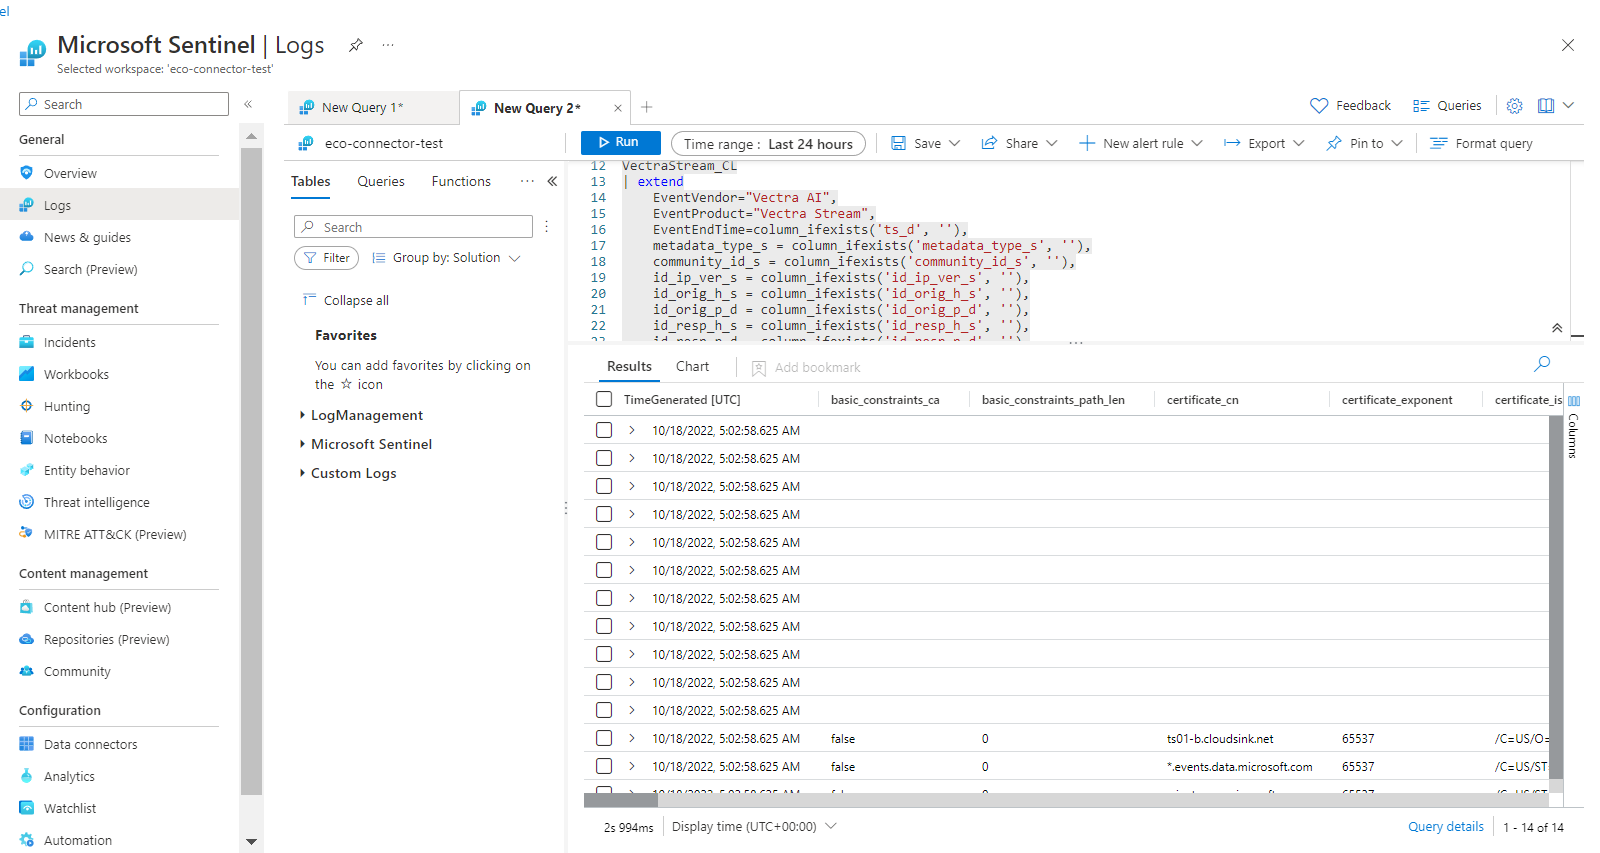Viewport: 1600px width, 853px height.
Task: Expand the first result row details
Action: tap(632, 430)
